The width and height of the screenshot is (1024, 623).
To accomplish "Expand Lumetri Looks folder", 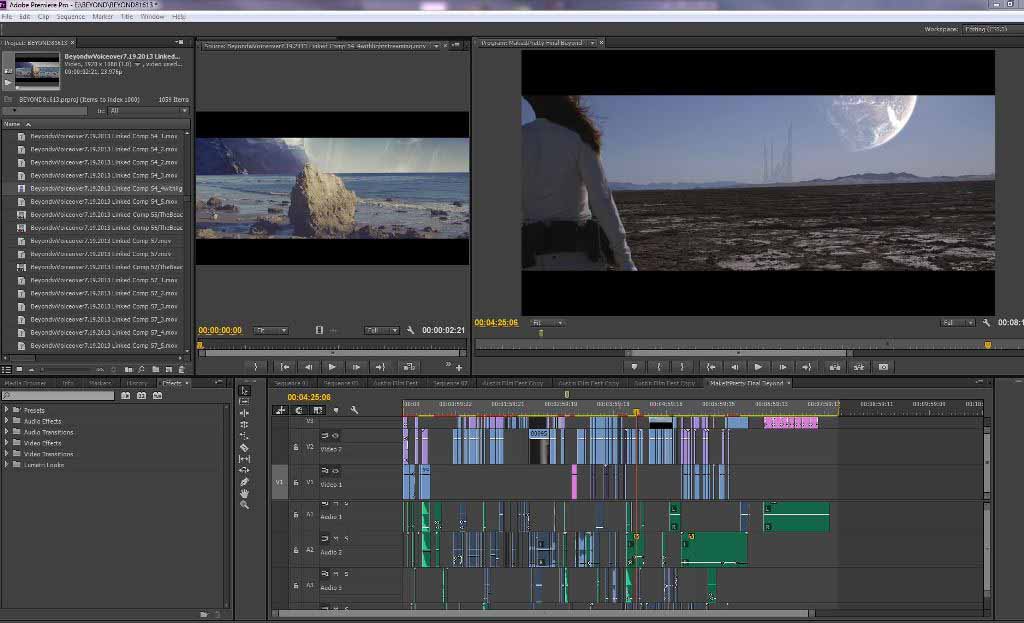I will point(7,464).
